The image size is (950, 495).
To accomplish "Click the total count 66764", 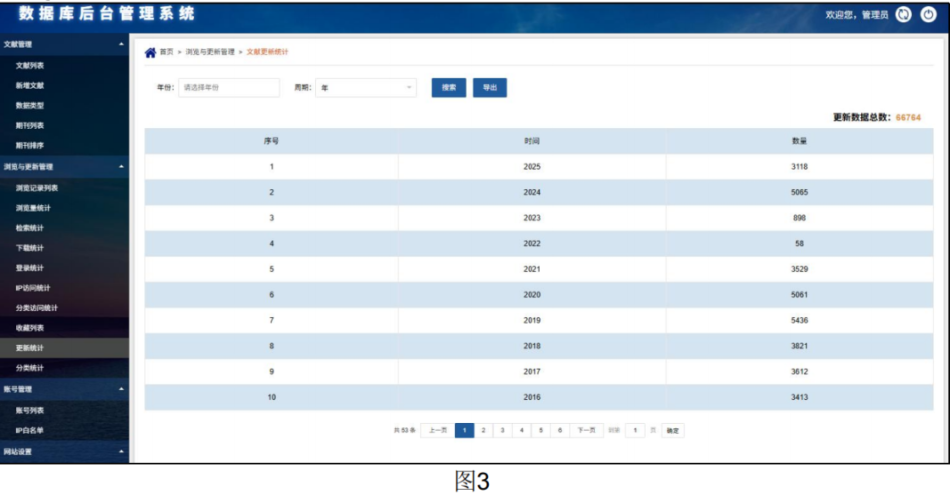I will (x=908, y=118).
